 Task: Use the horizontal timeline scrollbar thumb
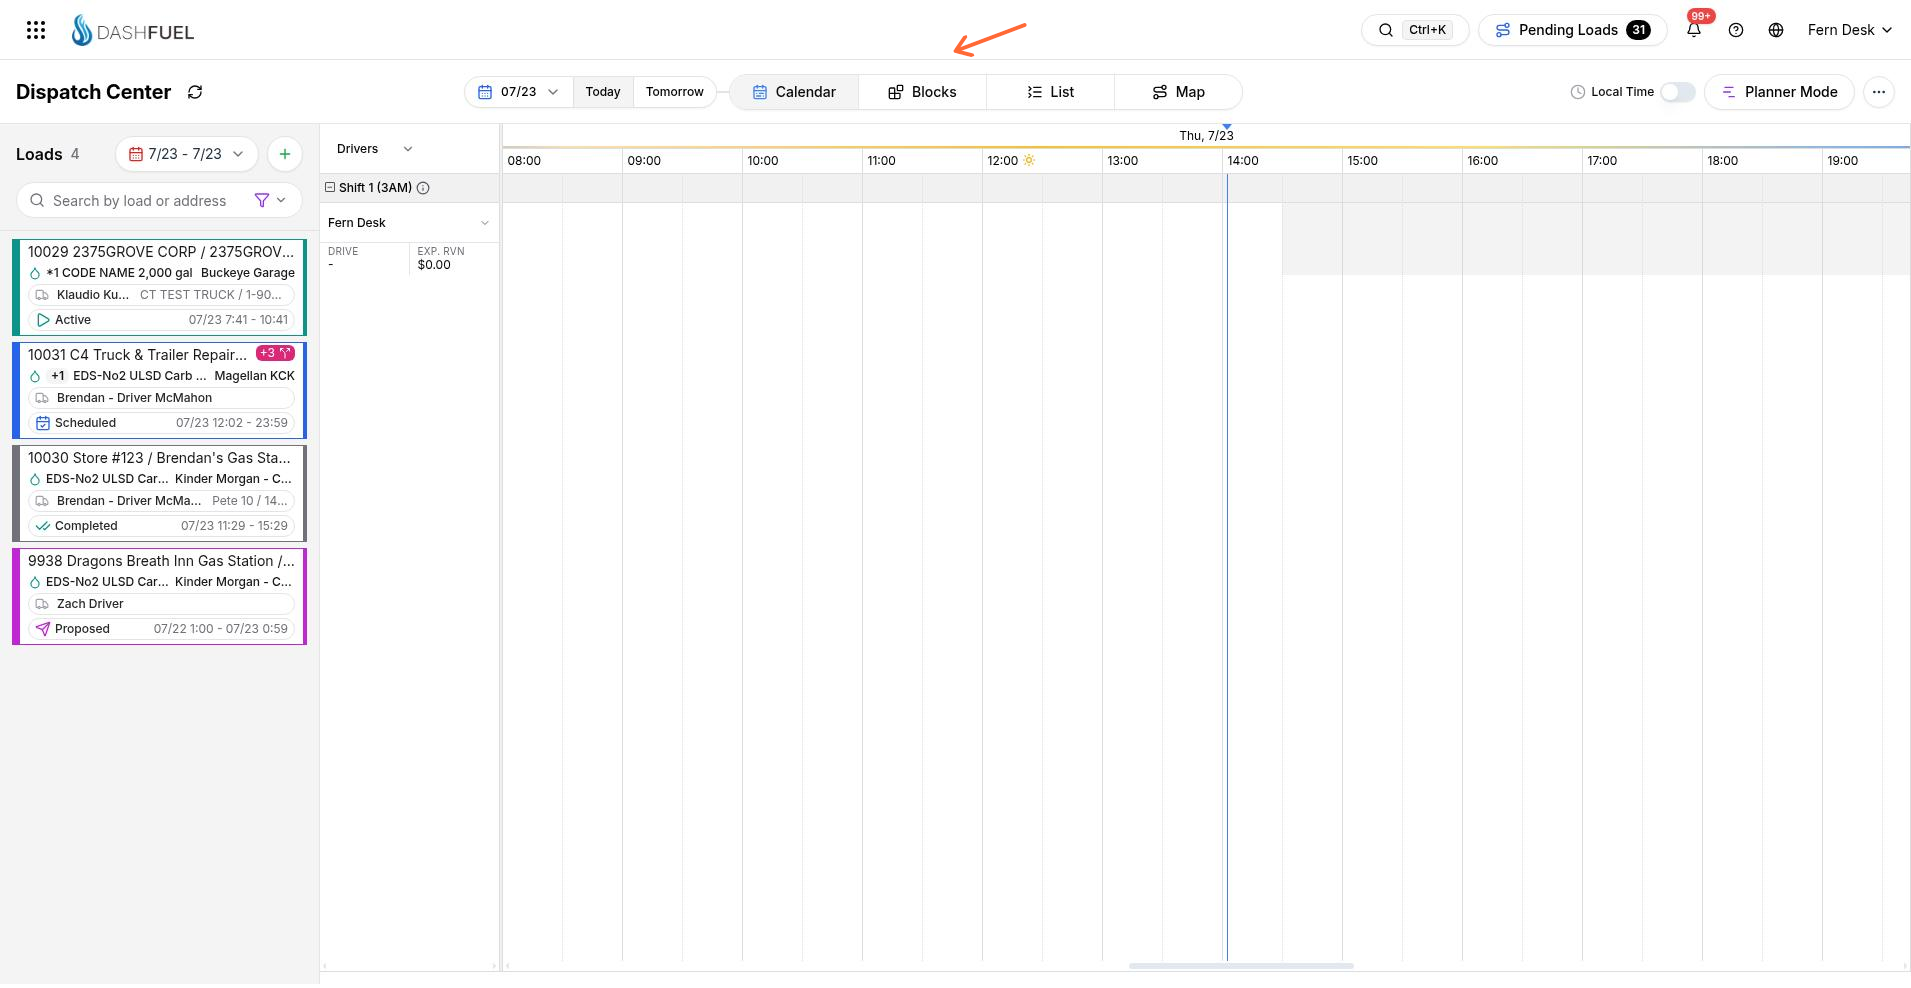[1241, 966]
